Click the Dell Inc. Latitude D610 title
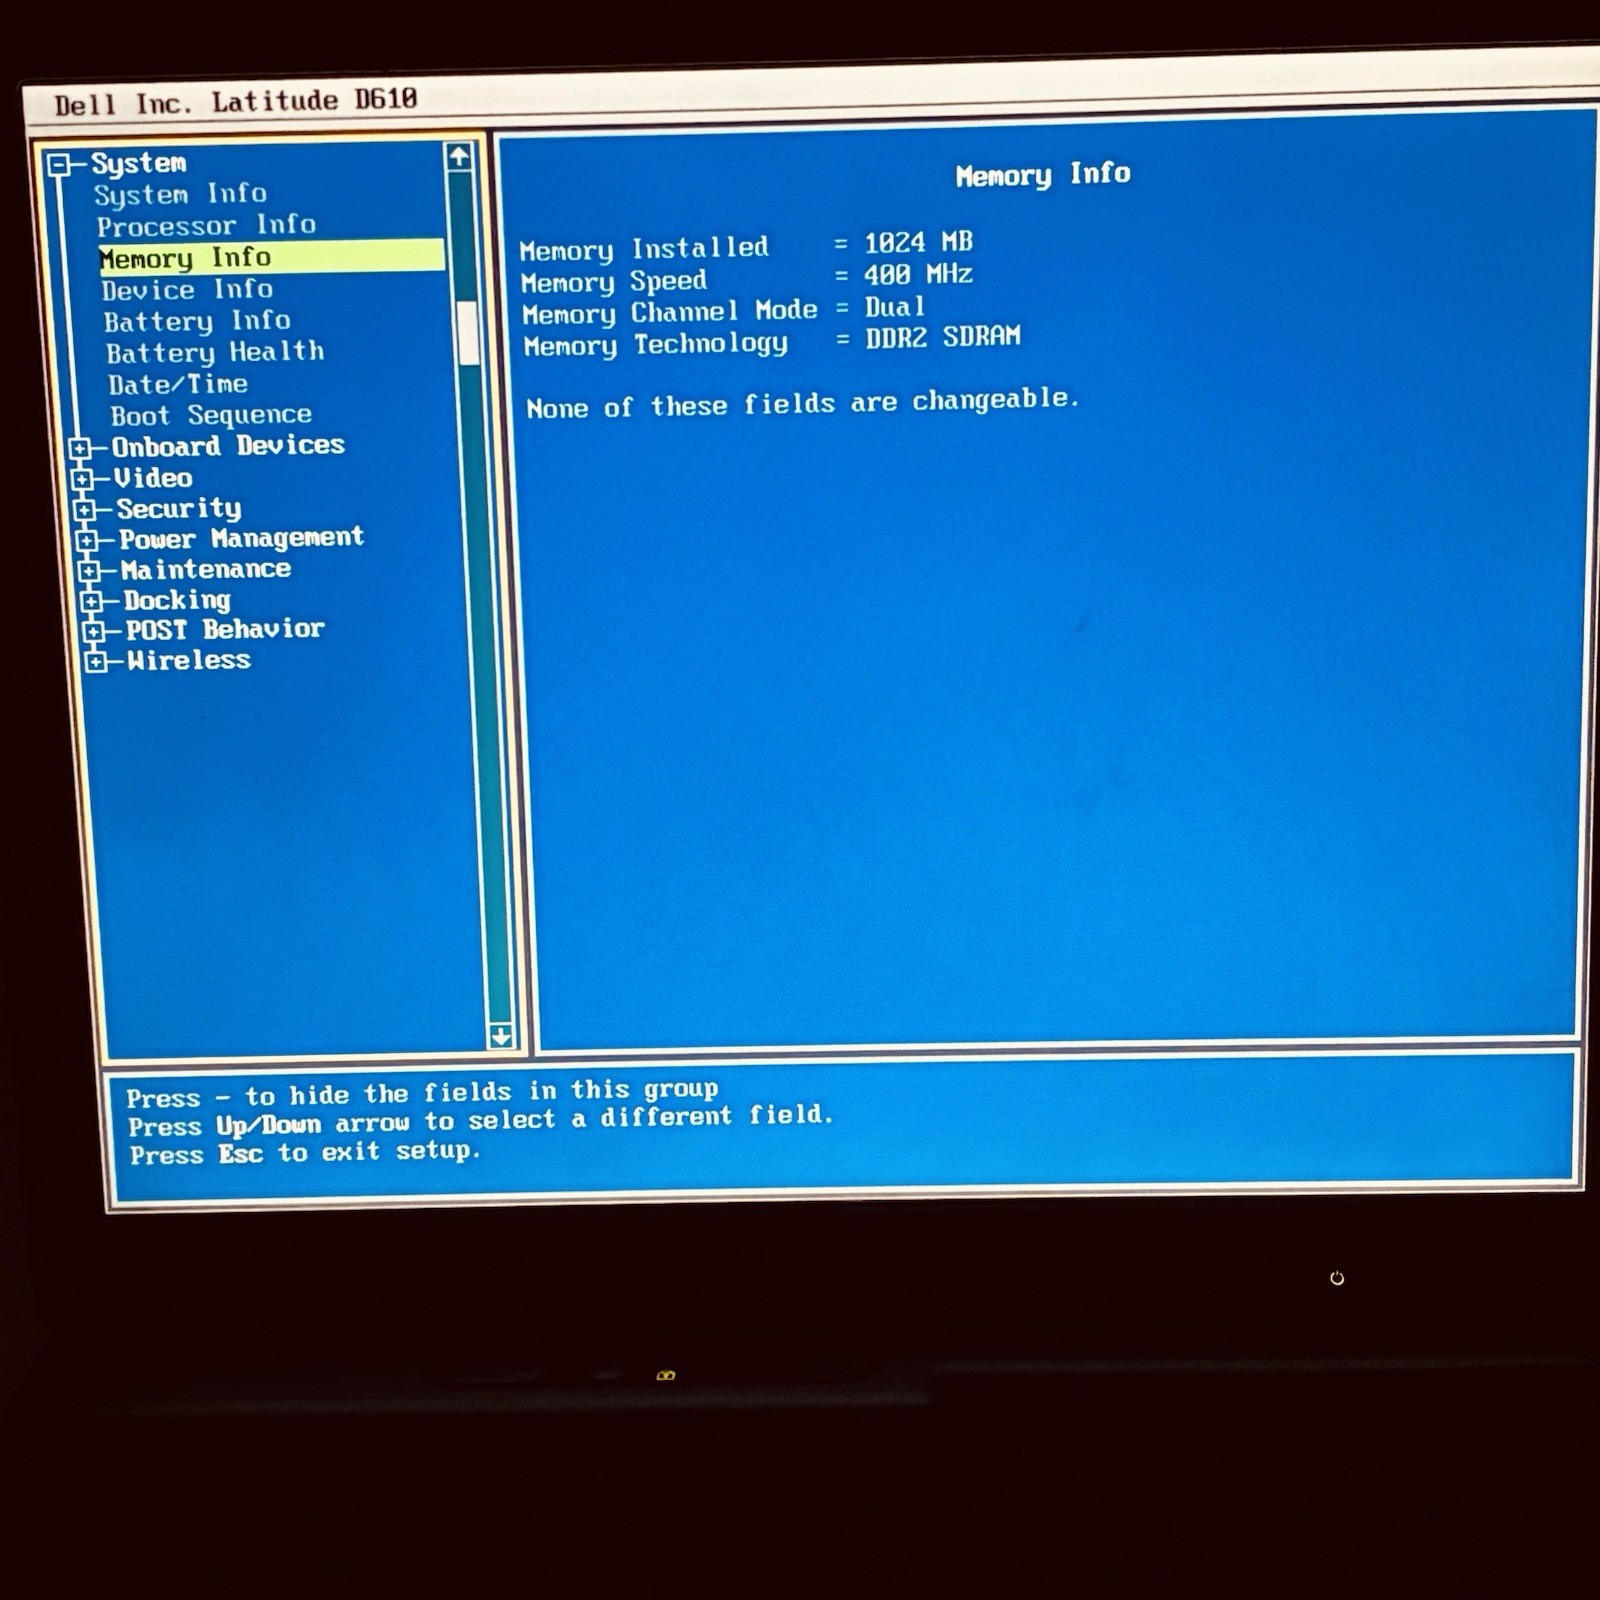The image size is (1600, 1600). 236,101
